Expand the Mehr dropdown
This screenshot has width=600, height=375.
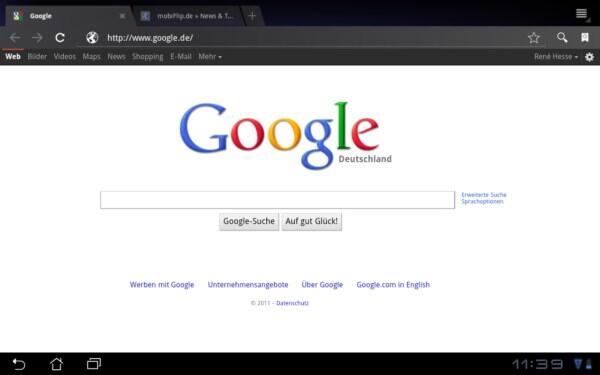click(210, 57)
